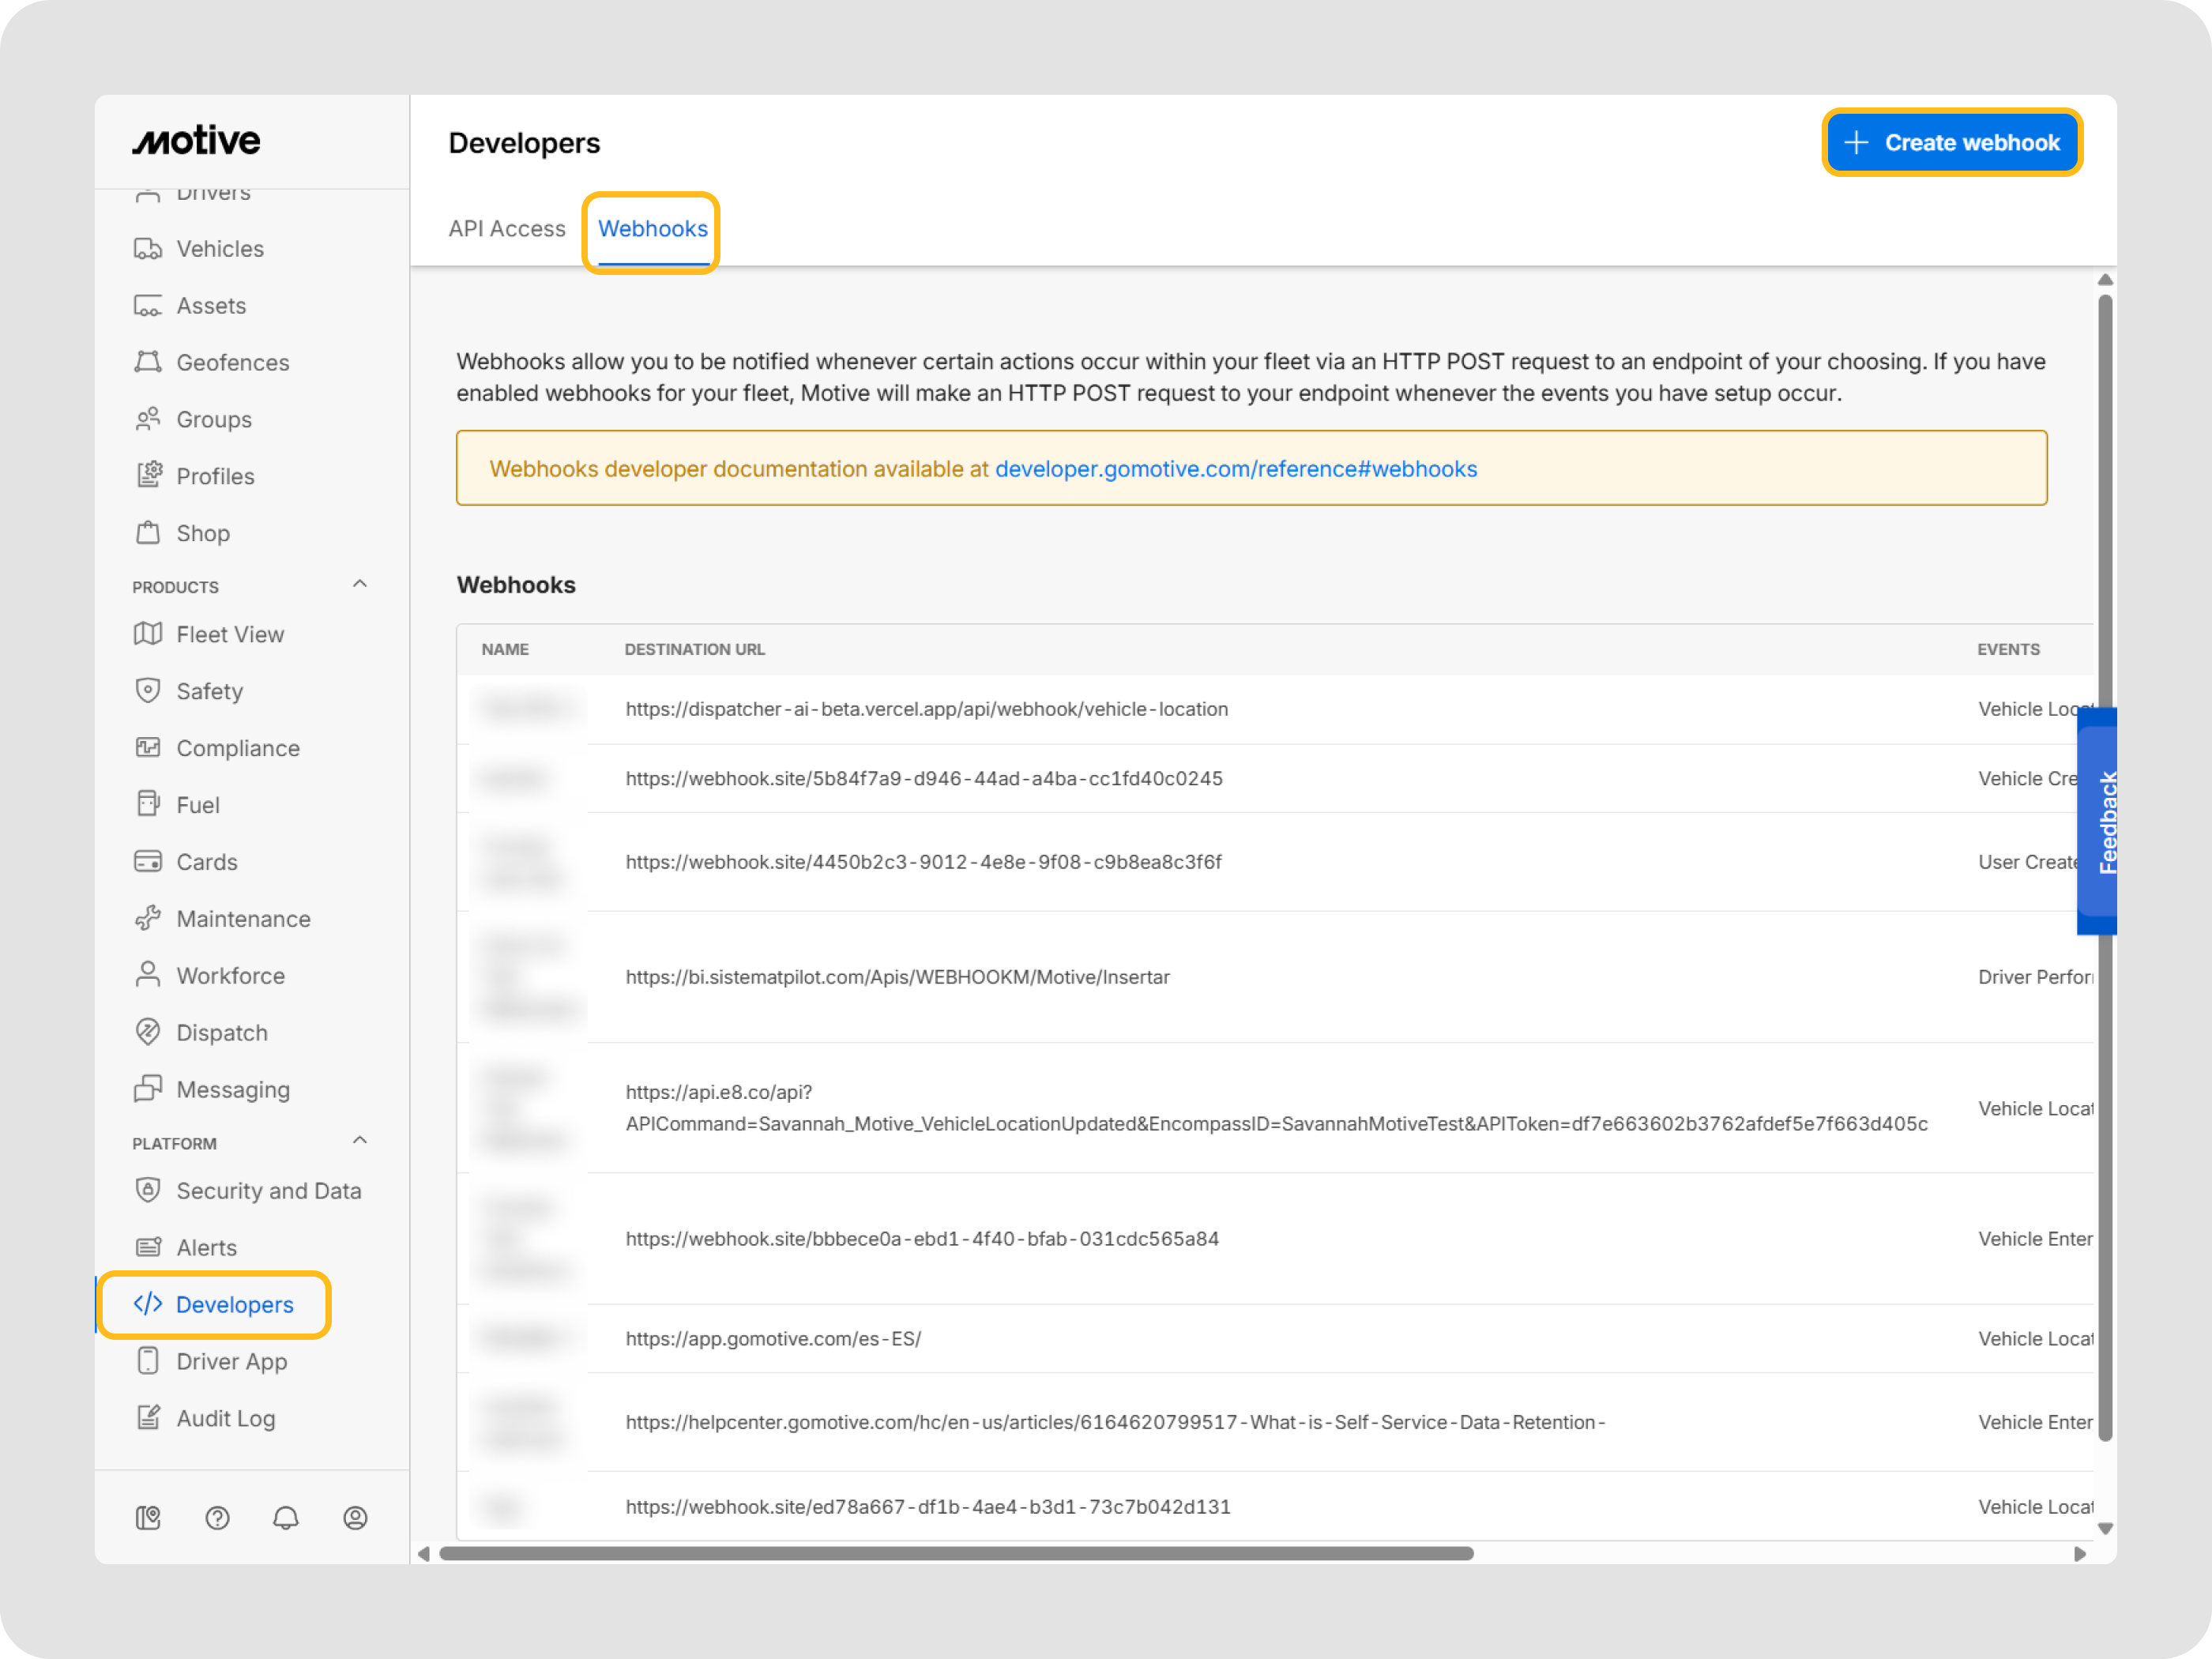Viewport: 2212px width, 1659px height.
Task: Open the help question mark icon
Action: (217, 1518)
